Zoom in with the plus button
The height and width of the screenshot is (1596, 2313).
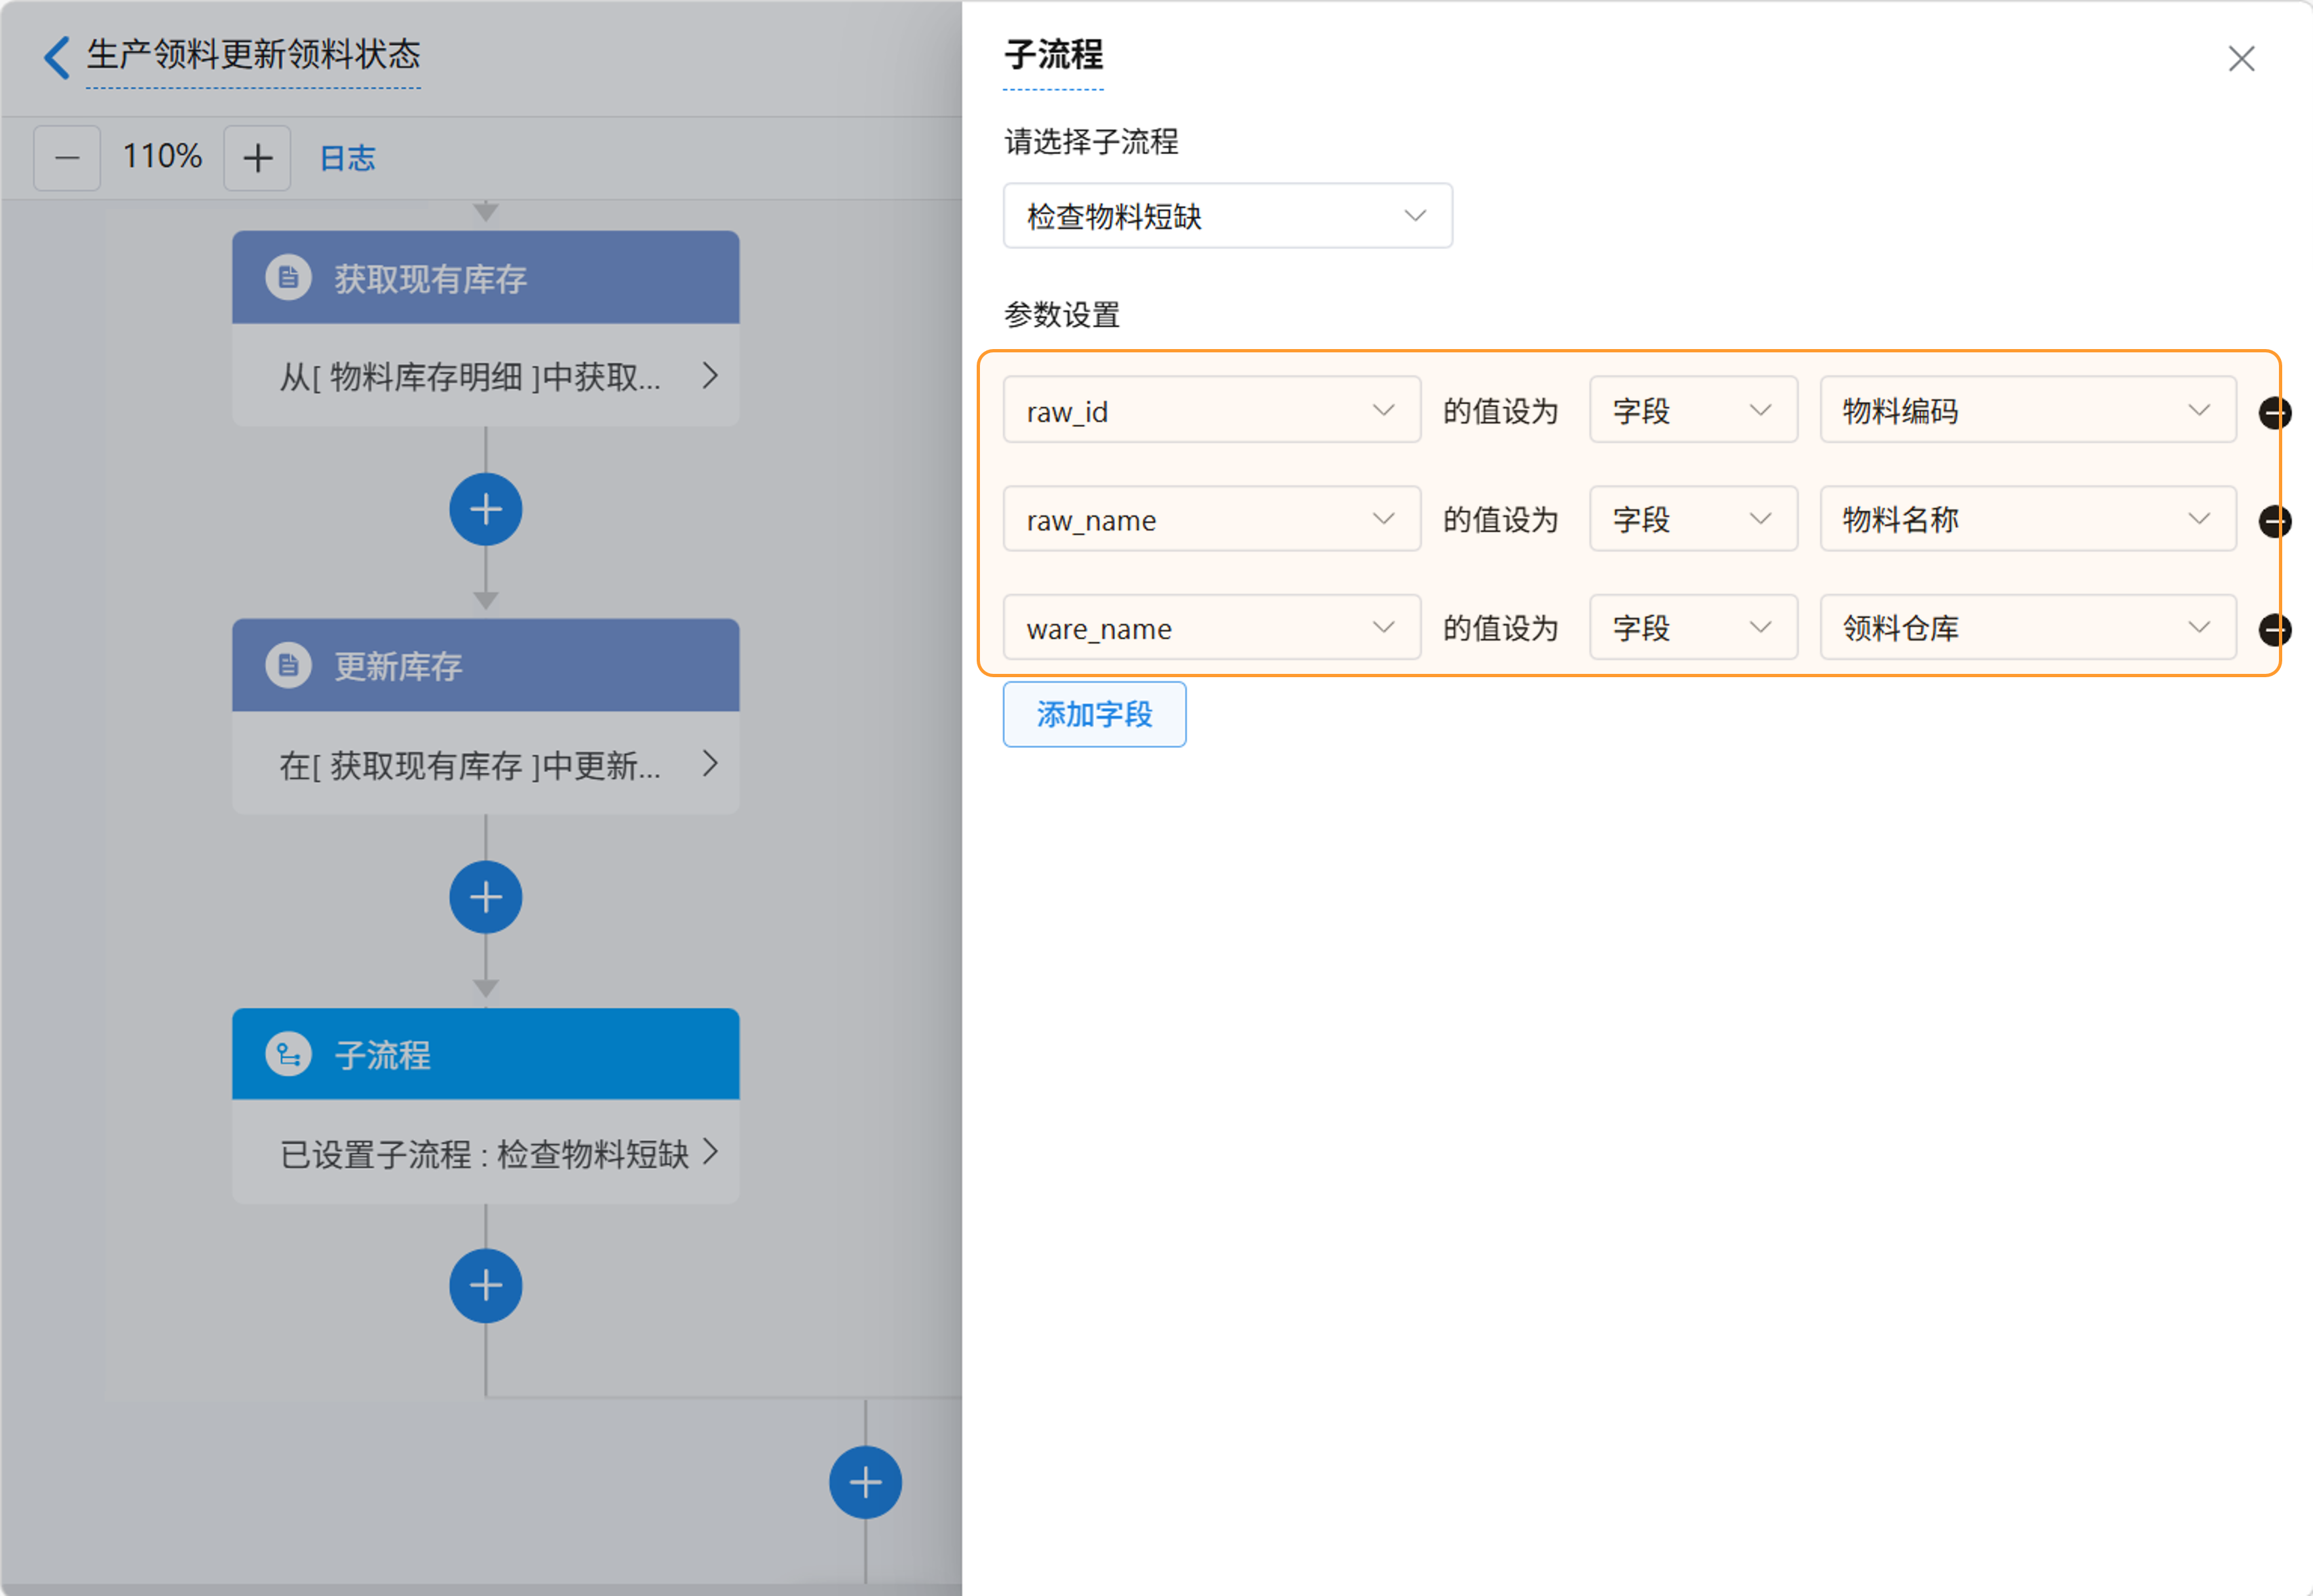click(257, 158)
